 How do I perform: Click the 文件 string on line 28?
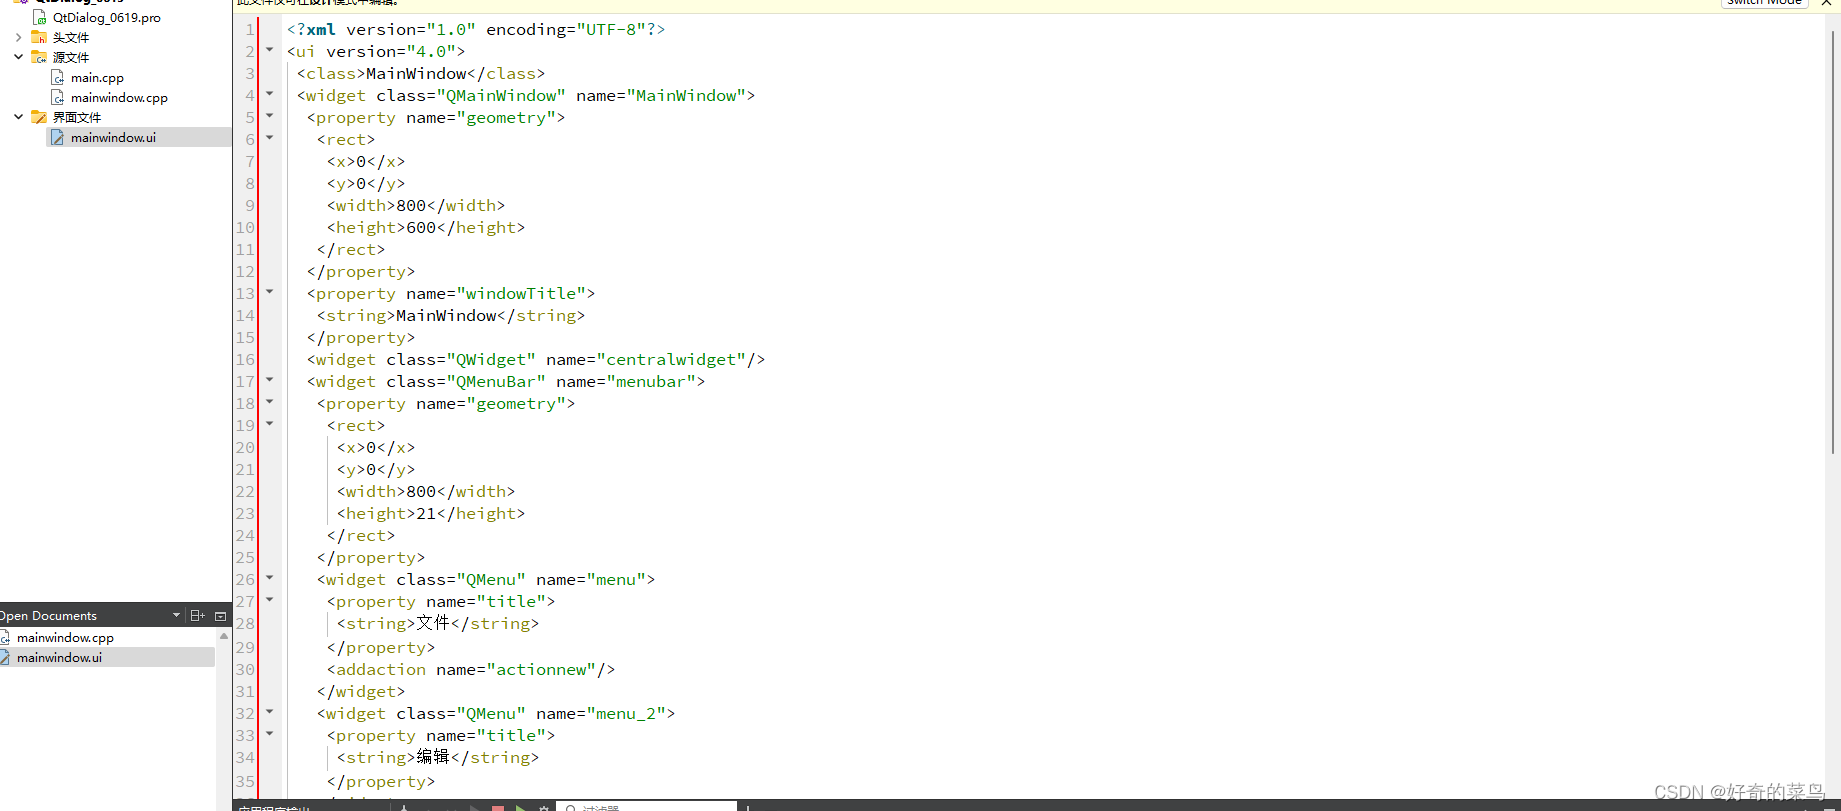coord(433,623)
